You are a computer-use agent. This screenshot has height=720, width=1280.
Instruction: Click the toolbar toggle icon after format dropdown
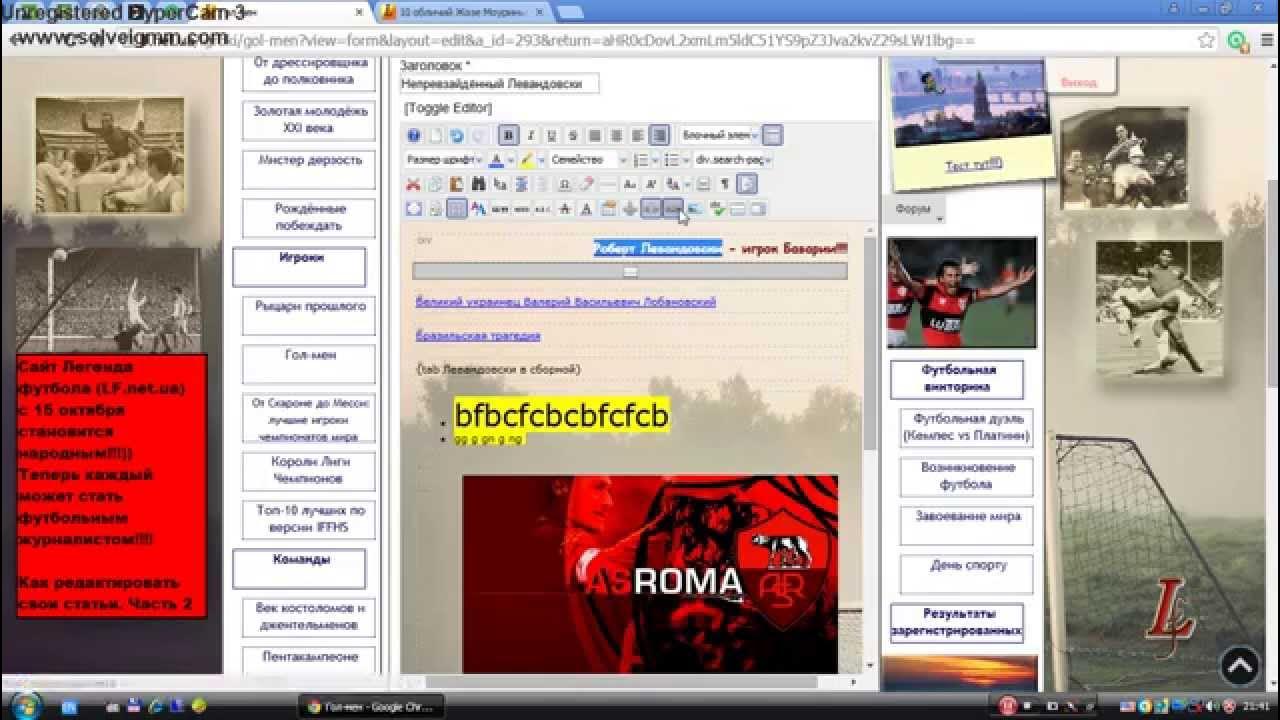pos(772,135)
